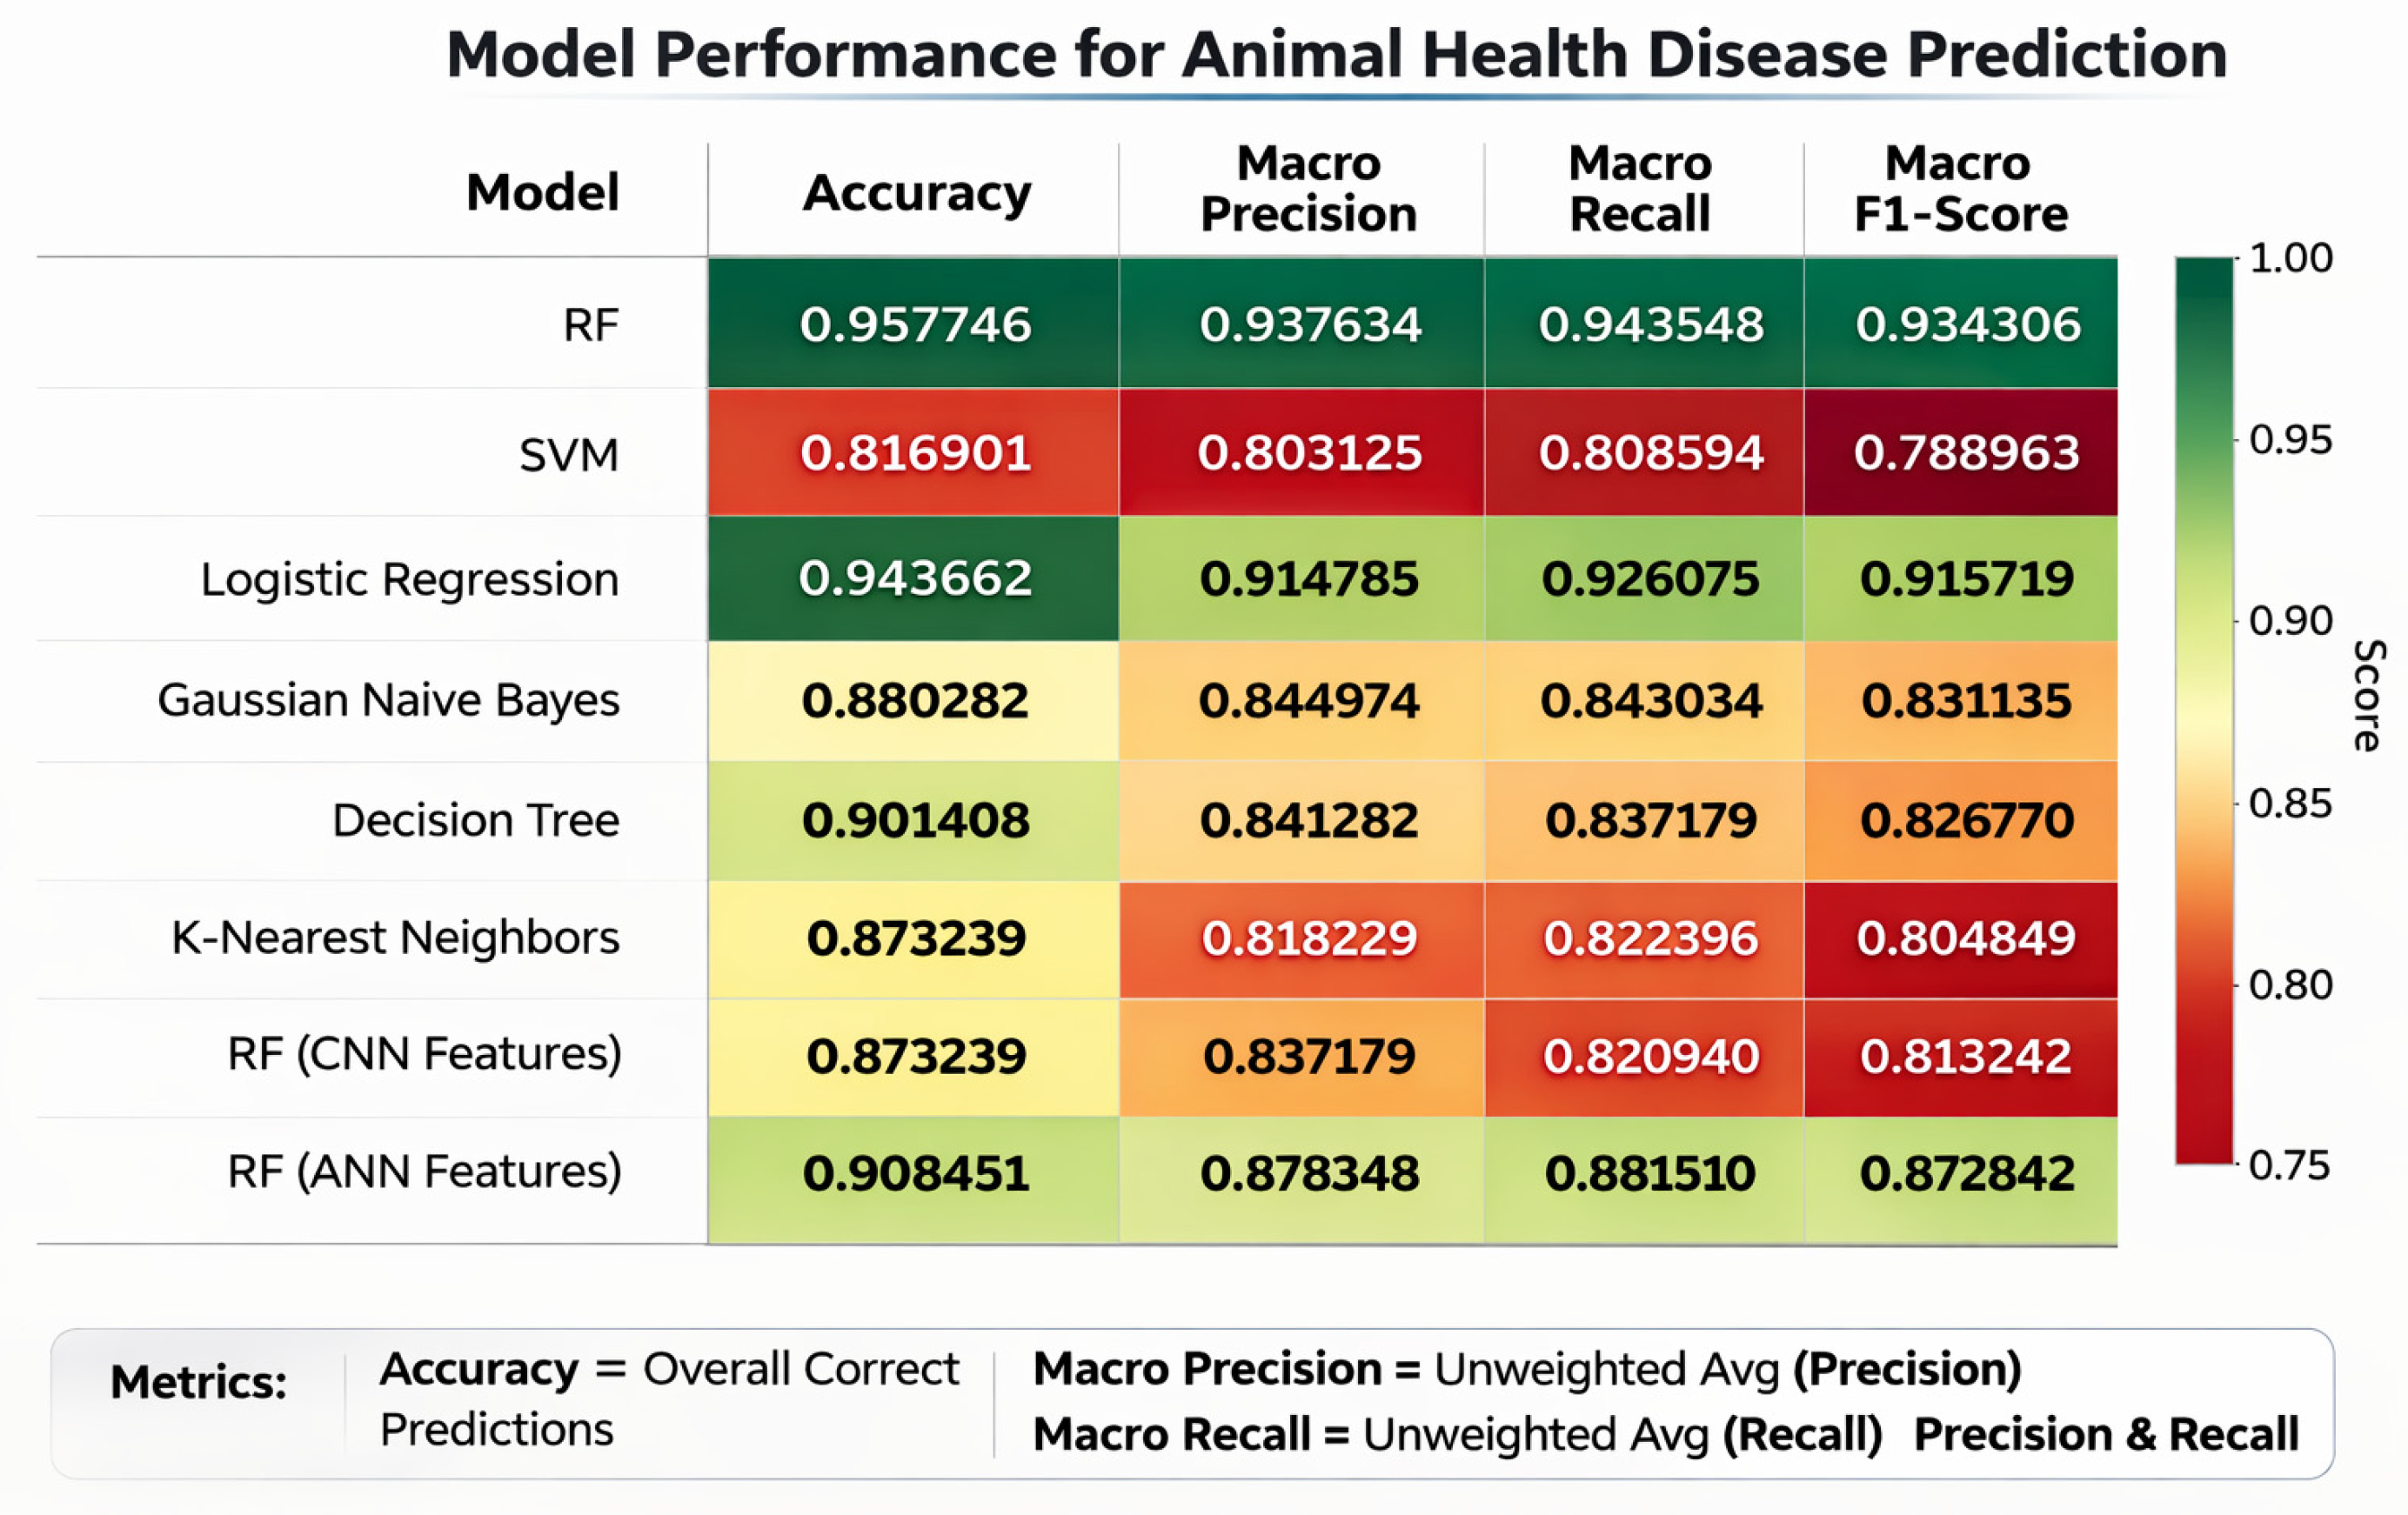The height and width of the screenshot is (1515, 2408).
Task: Select the SVM F1-score cell 0.788963
Action: coord(1965,453)
